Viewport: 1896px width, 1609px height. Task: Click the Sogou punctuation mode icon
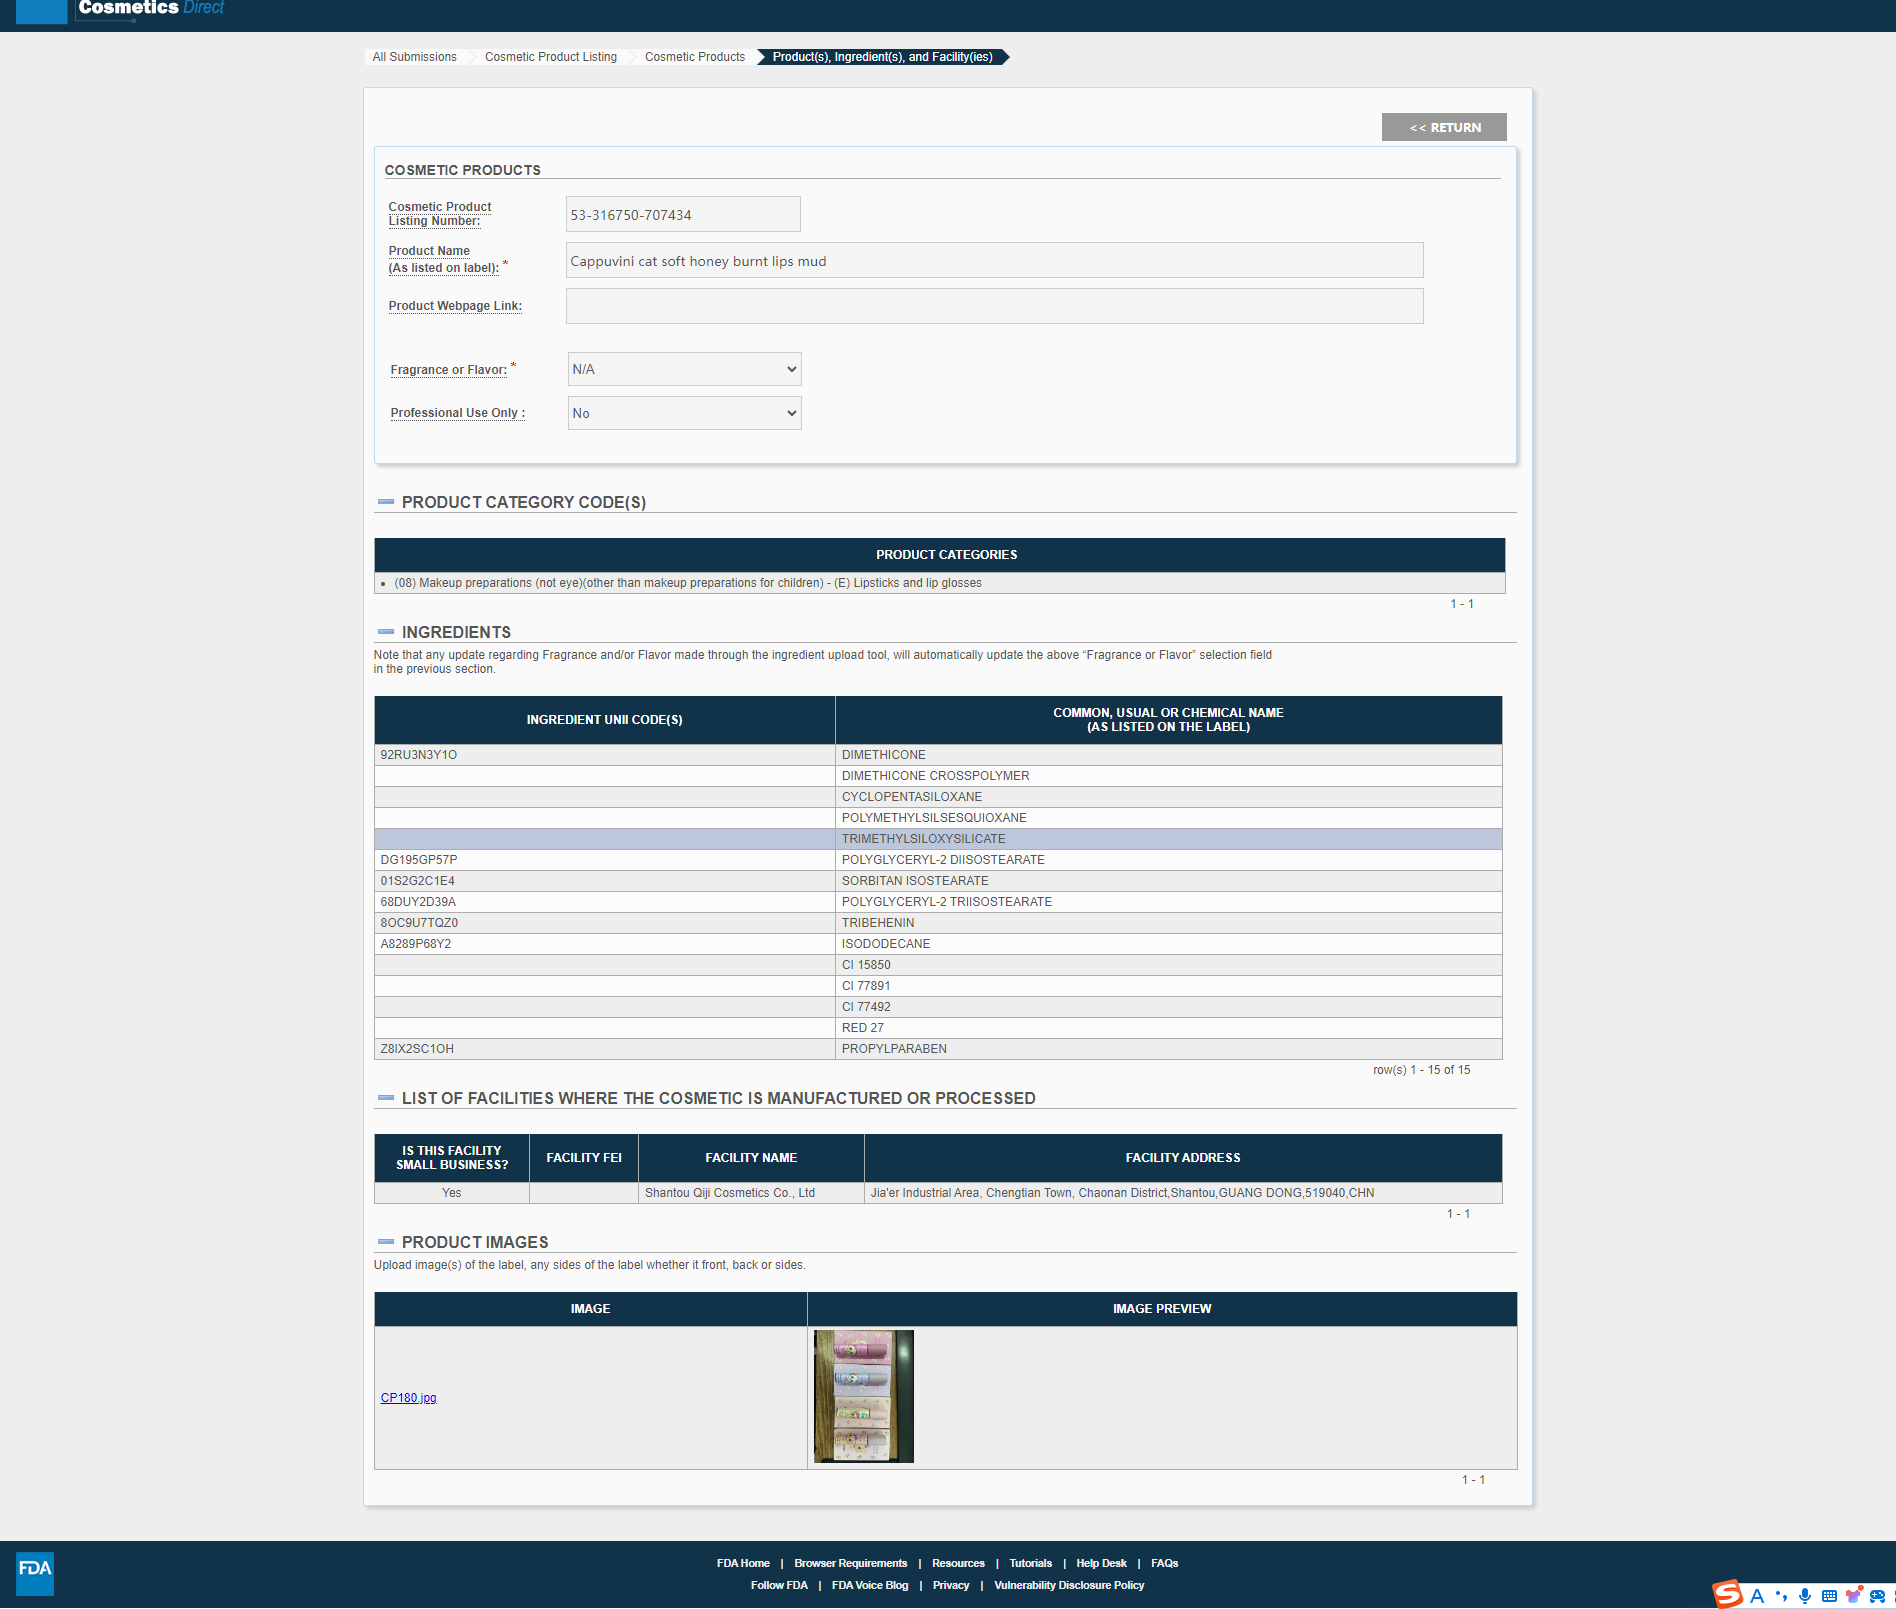click(x=1781, y=1596)
